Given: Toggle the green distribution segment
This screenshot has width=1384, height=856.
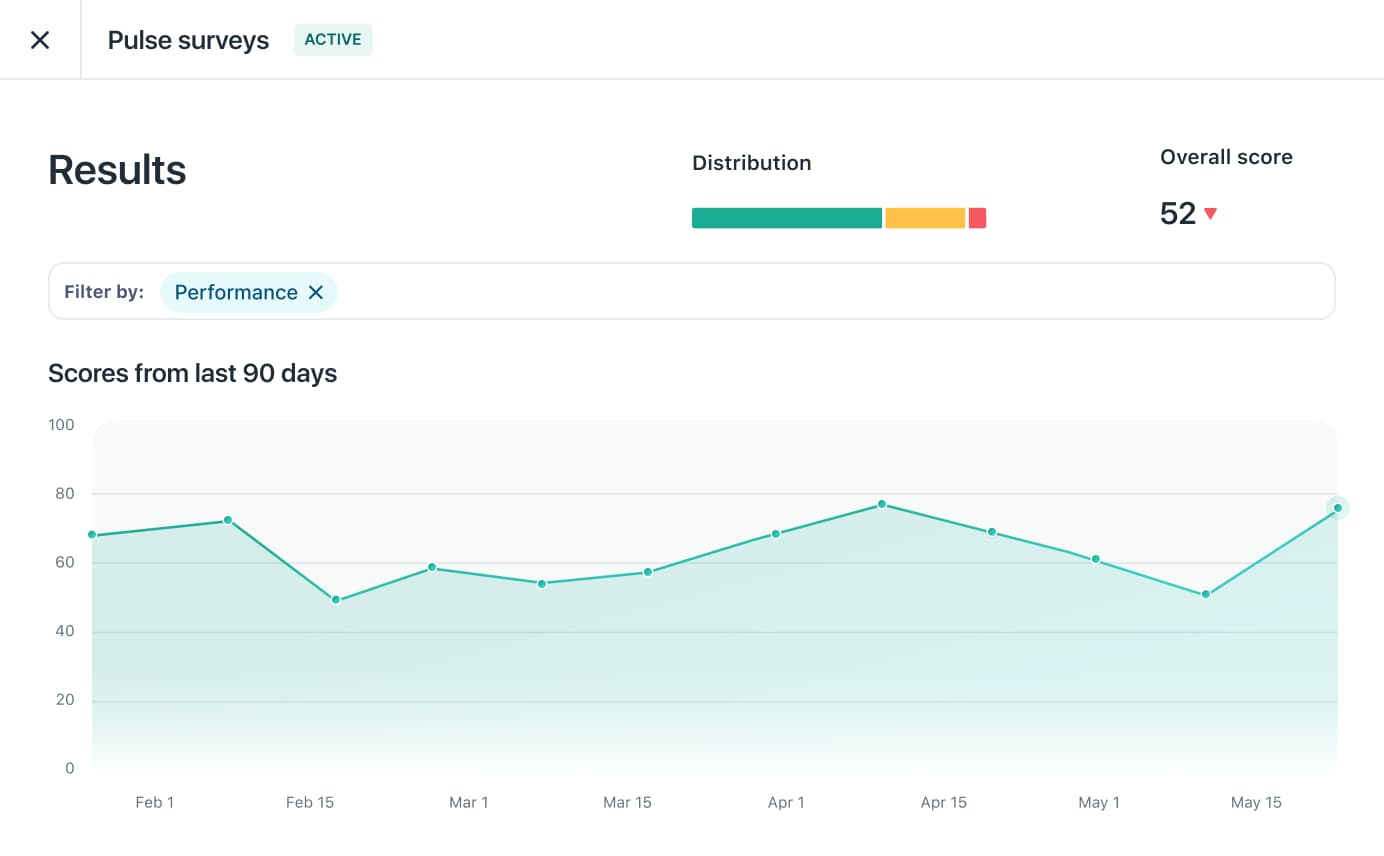Looking at the screenshot, I should point(786,217).
